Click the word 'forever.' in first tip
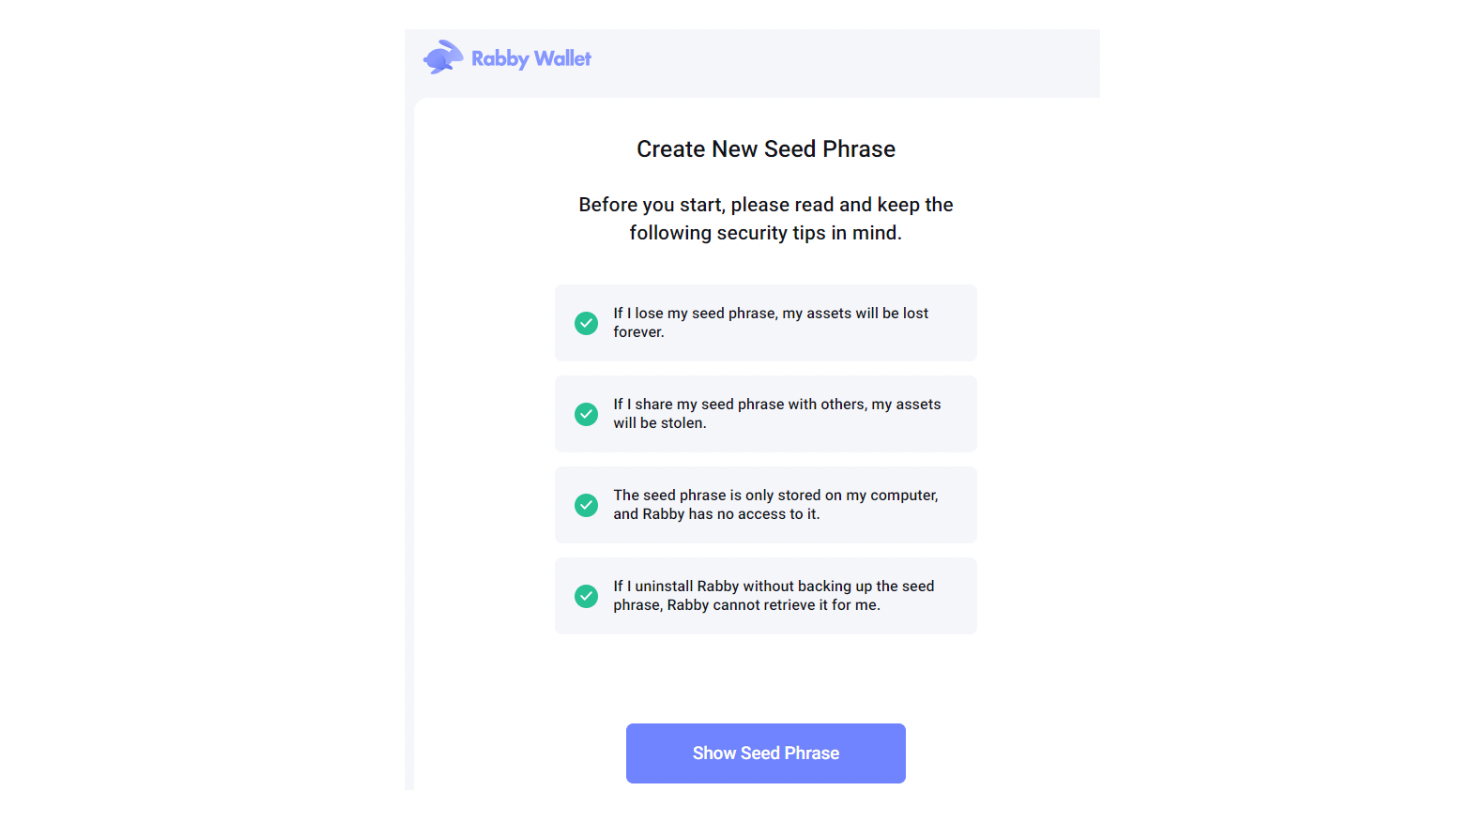The width and height of the screenshot is (1482, 830). 639,332
